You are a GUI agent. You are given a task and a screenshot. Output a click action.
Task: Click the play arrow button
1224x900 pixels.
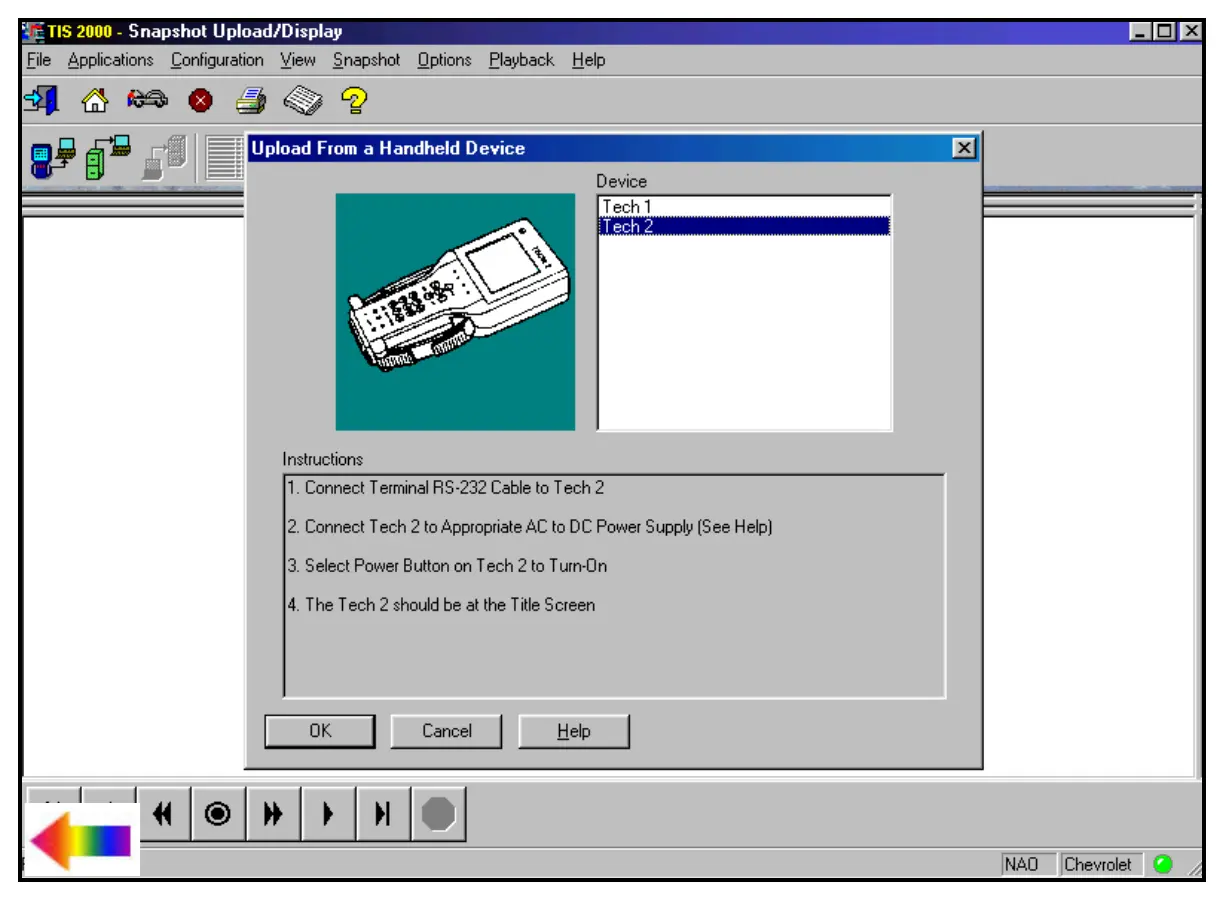click(x=327, y=815)
